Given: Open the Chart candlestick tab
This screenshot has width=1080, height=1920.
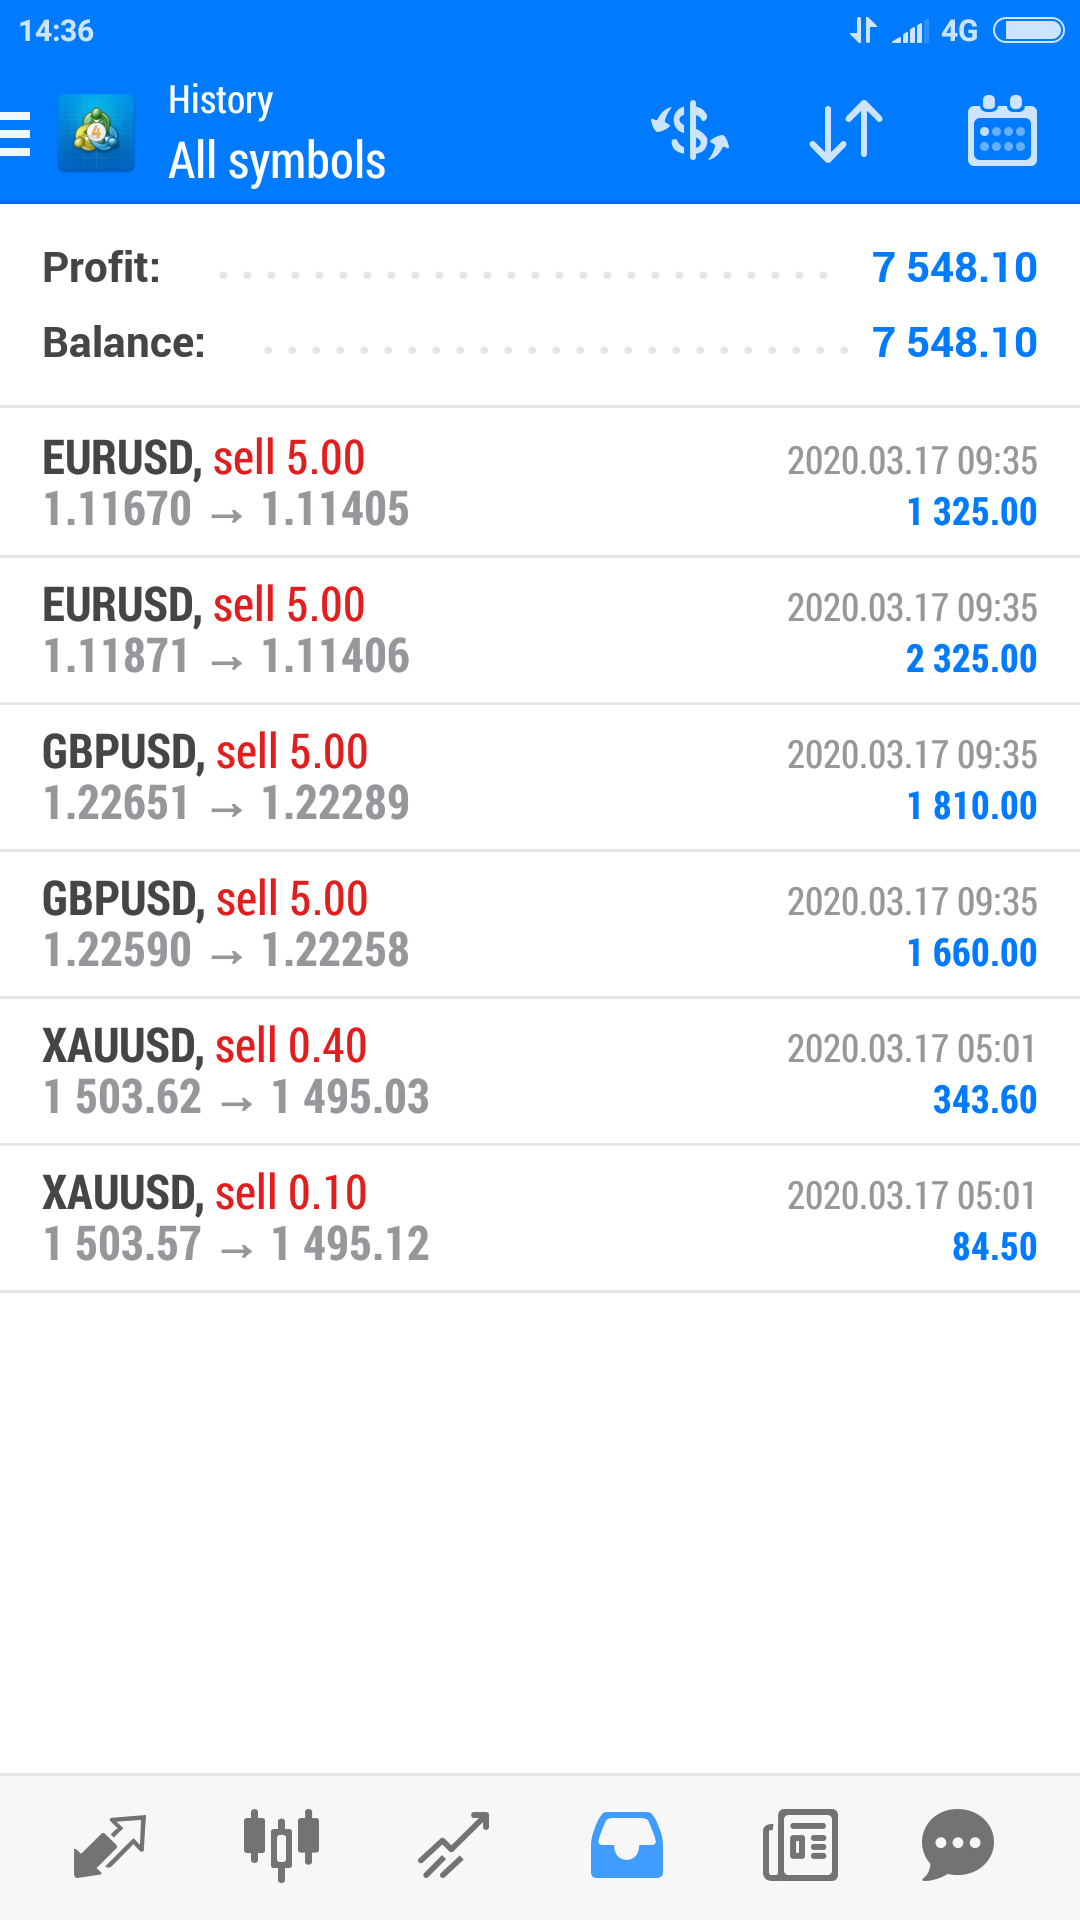Looking at the screenshot, I should (x=281, y=1845).
